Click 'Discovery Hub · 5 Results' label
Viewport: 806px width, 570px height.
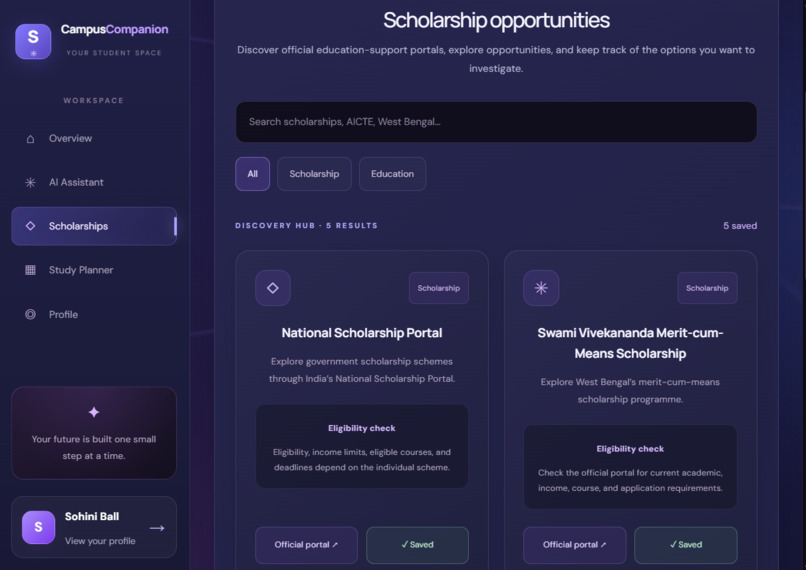point(306,226)
